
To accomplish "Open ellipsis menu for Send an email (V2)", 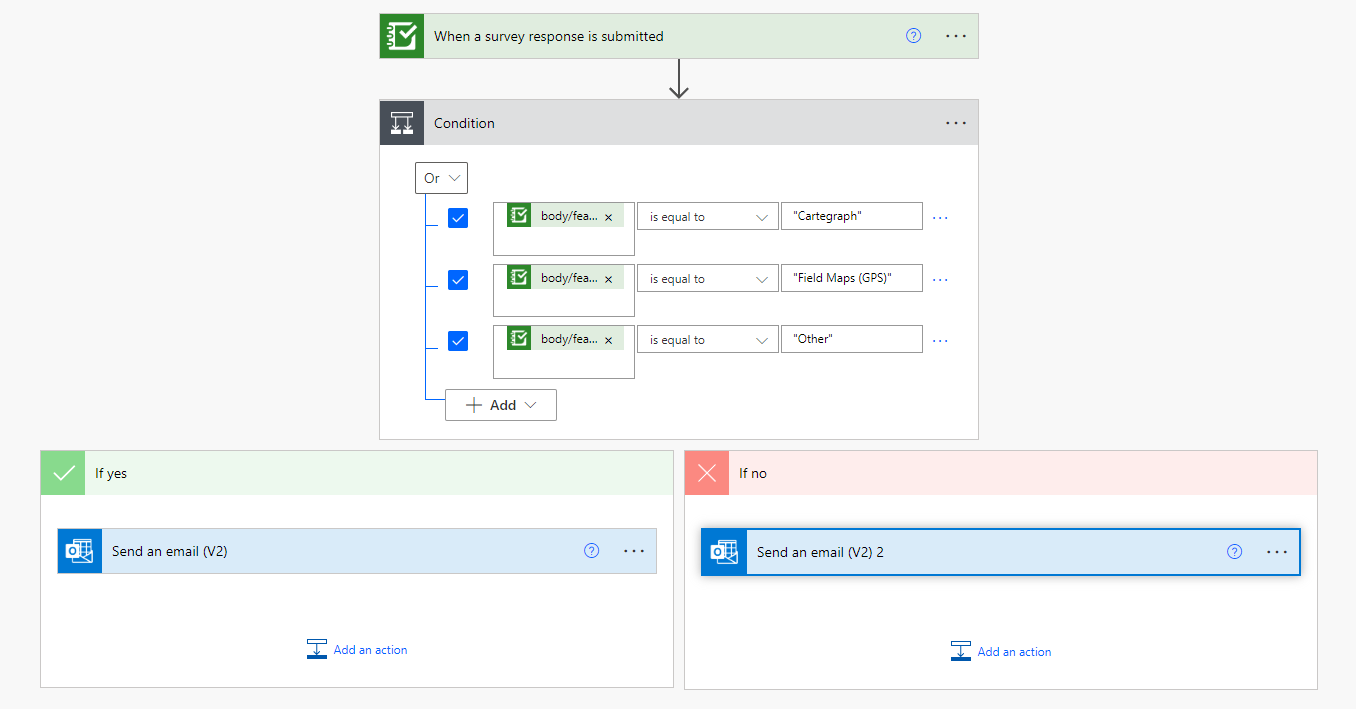I will 634,551.
